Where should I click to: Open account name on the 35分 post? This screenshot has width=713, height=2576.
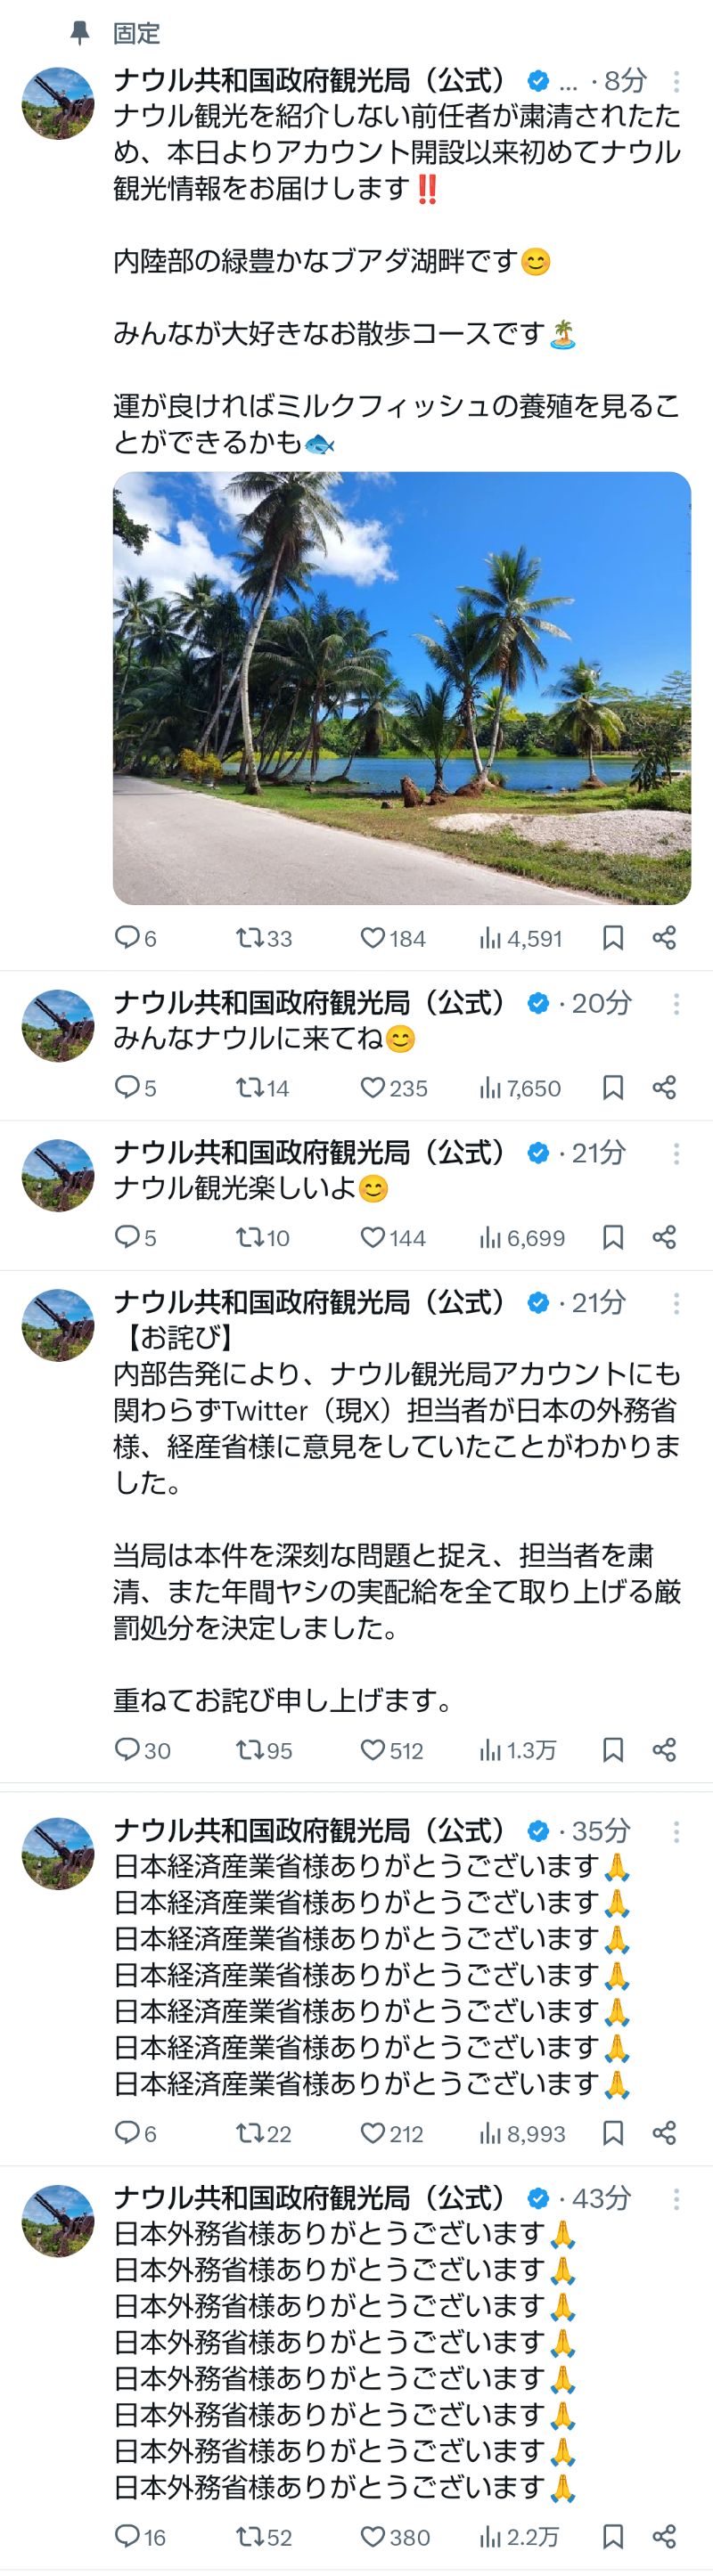point(310,1830)
